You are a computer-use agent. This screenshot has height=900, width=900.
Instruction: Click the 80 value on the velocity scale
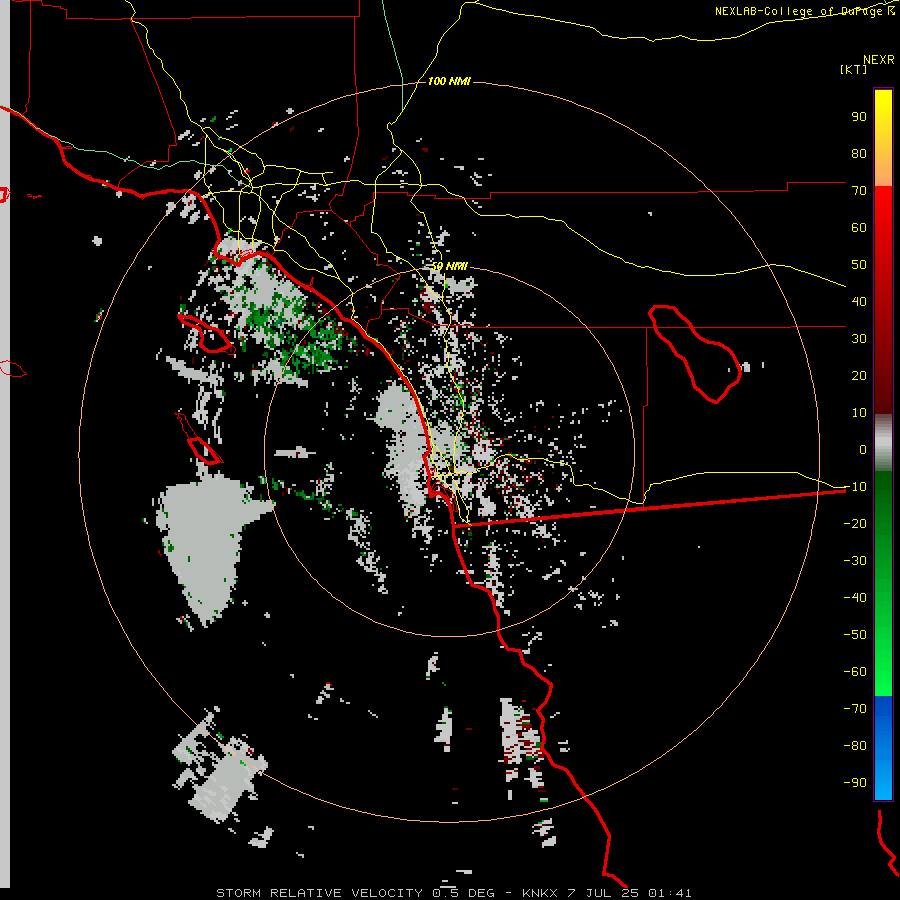click(x=859, y=154)
